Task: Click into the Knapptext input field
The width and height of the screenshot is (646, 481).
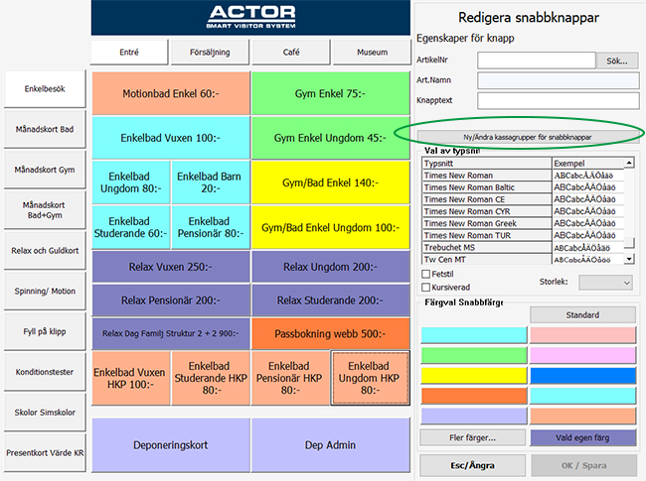Action: pyautogui.click(x=558, y=100)
